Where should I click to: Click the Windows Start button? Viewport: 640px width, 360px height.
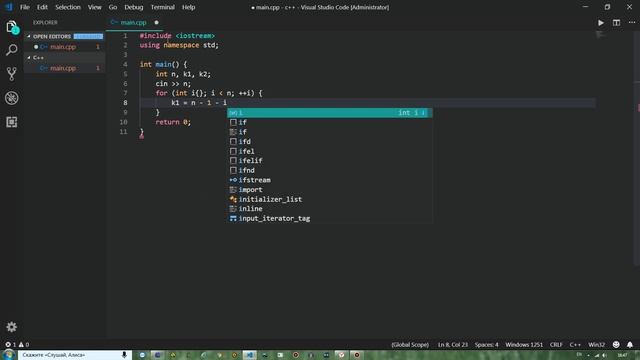(x=8, y=355)
